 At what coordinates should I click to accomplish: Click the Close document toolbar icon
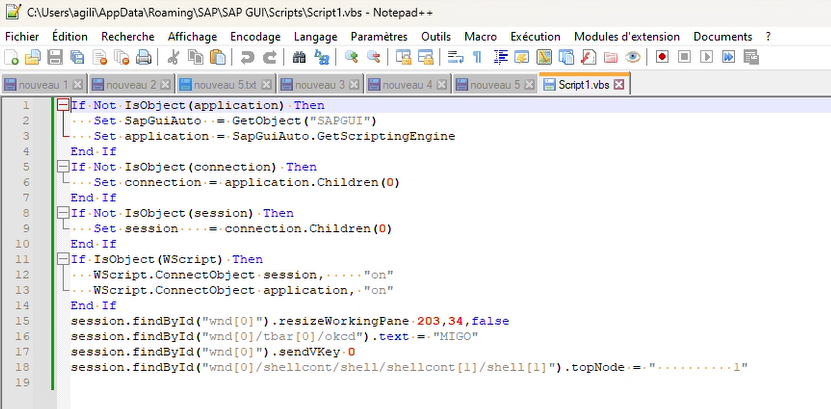[x=100, y=57]
